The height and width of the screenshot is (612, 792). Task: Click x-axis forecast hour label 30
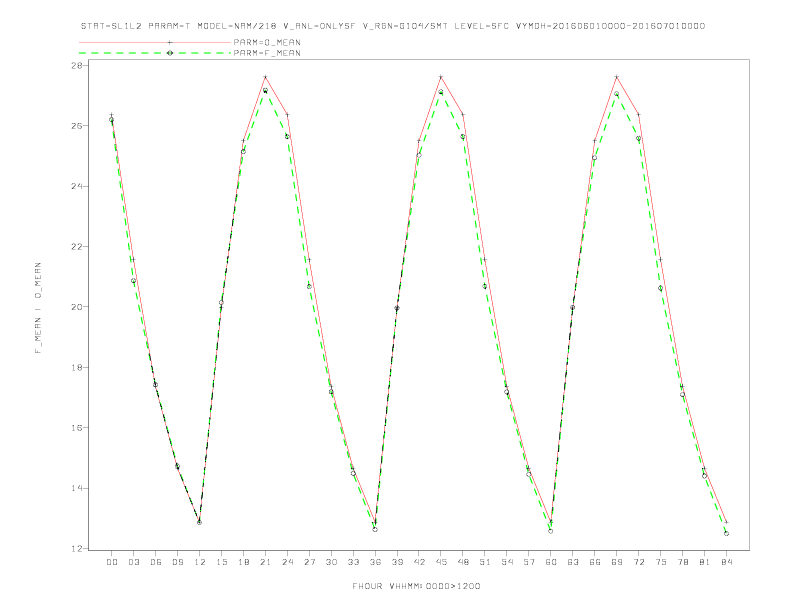pos(331,562)
